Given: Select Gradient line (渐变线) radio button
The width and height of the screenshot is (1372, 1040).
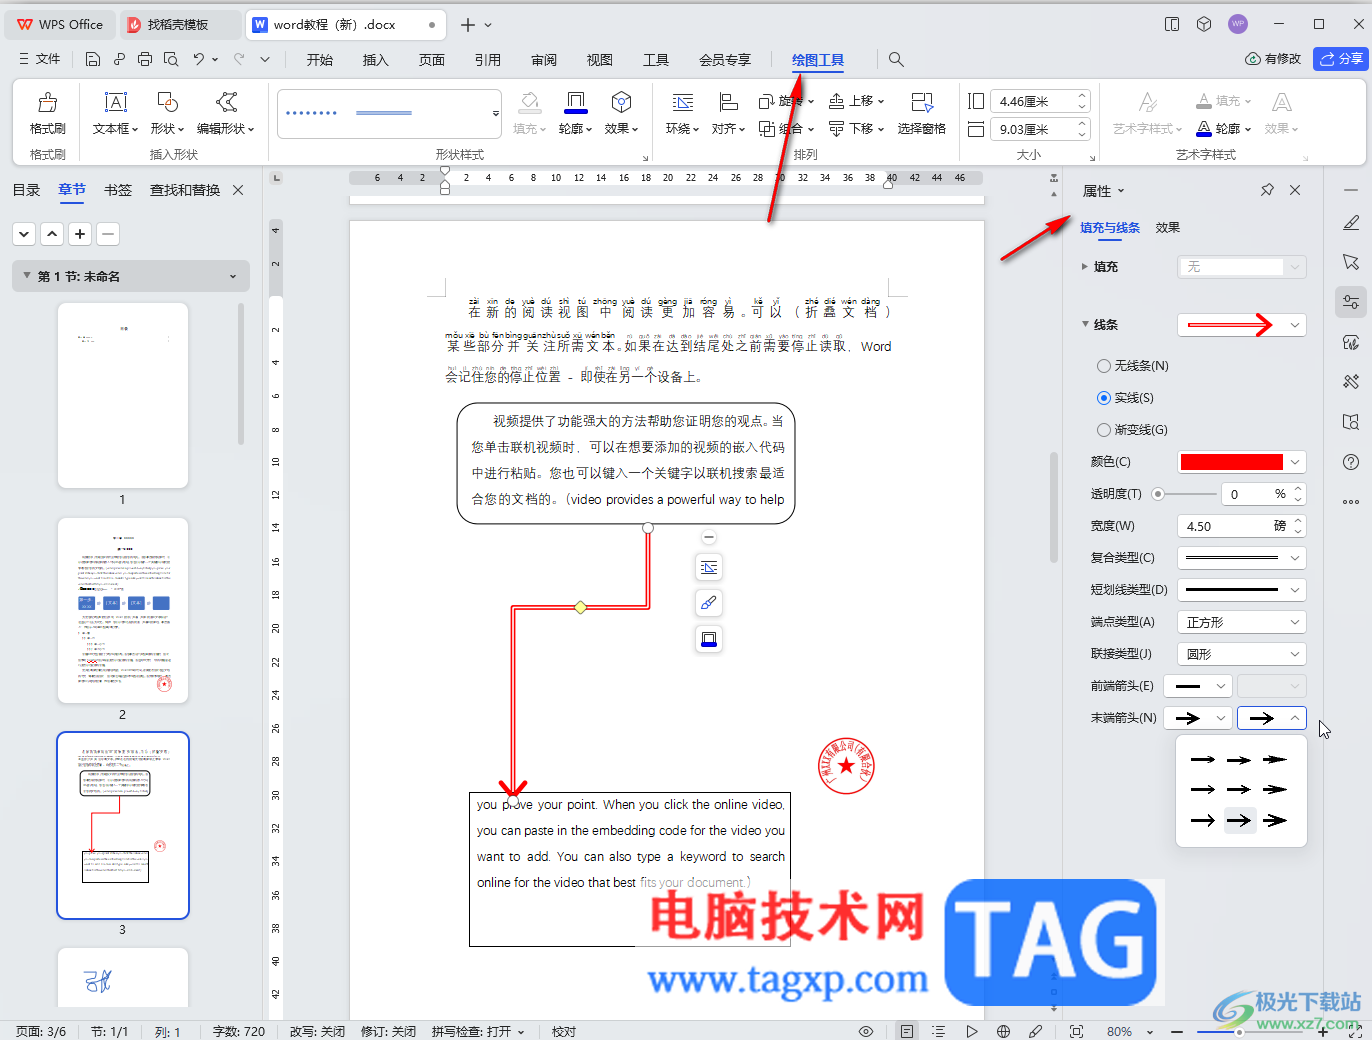Looking at the screenshot, I should pos(1104,430).
